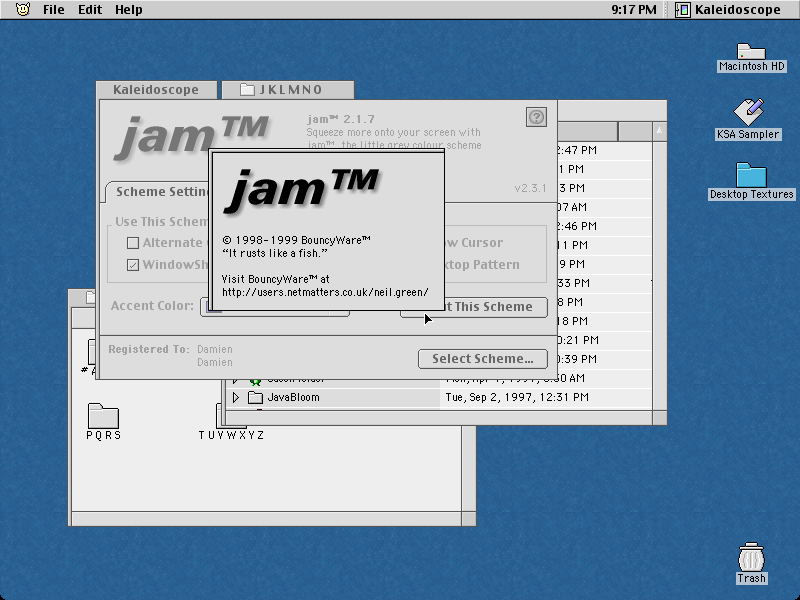The image size is (800, 600).
Task: Click the Select Scheme... button
Action: coord(483,359)
